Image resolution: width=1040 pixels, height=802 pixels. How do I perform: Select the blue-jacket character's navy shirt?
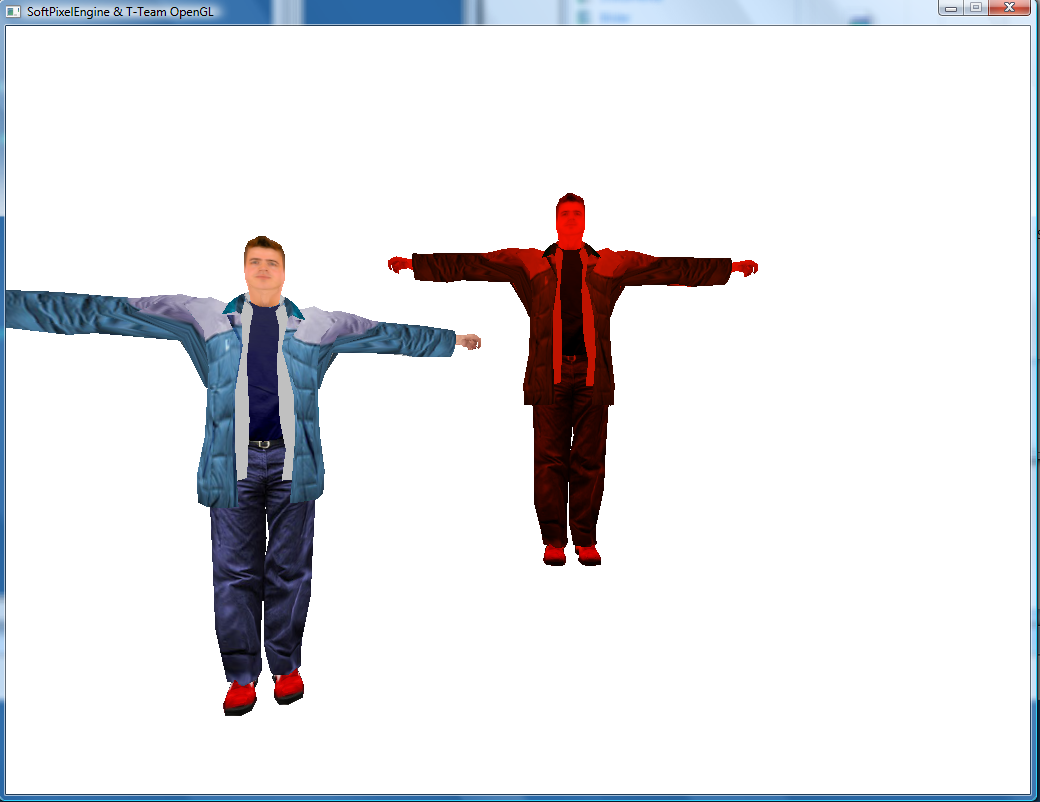(265, 370)
